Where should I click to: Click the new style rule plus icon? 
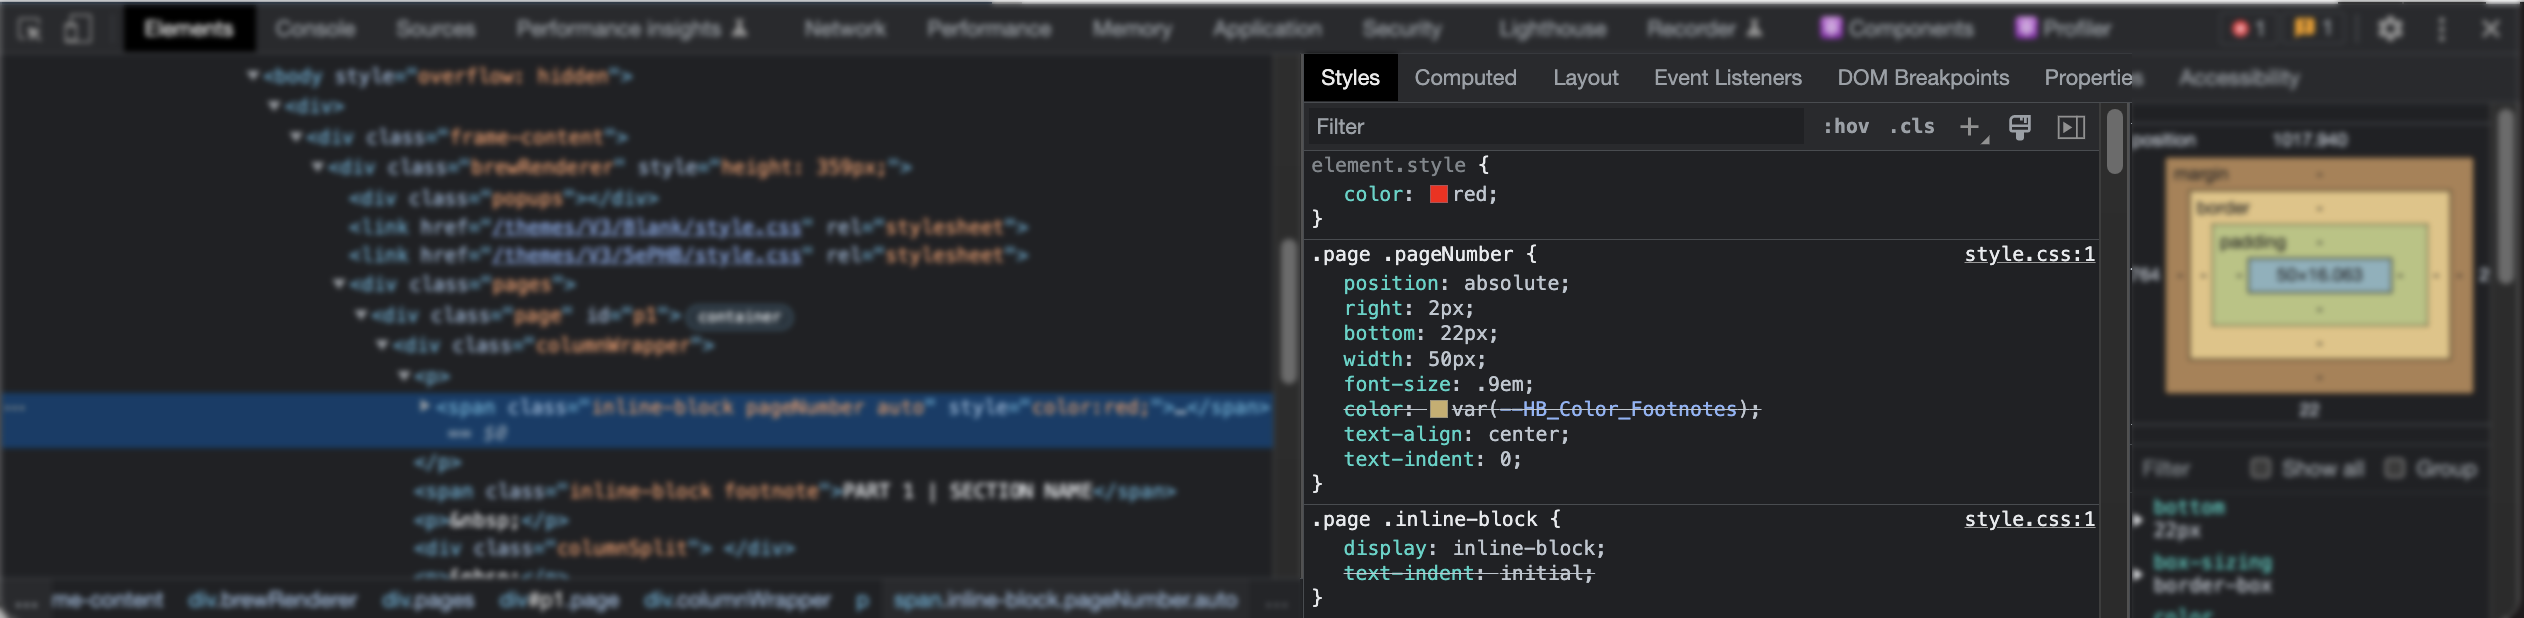1969,127
